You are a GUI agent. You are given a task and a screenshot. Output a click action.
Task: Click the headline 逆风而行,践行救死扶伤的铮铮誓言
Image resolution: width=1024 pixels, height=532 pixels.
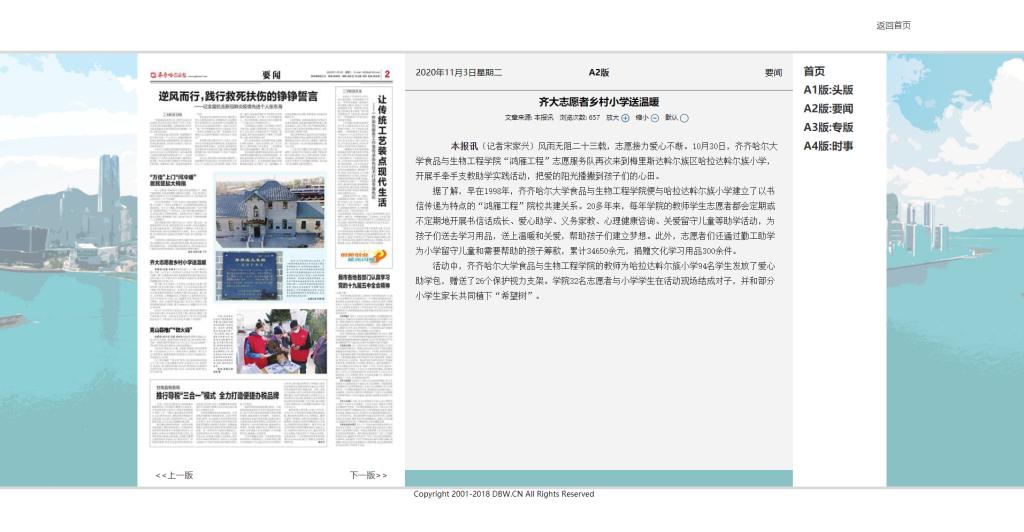pos(238,96)
